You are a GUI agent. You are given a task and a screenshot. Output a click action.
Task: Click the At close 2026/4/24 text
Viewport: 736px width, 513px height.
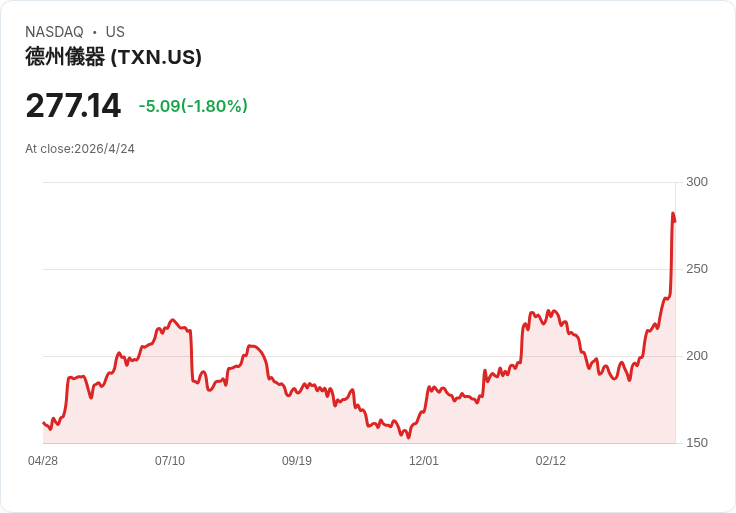click(80, 149)
